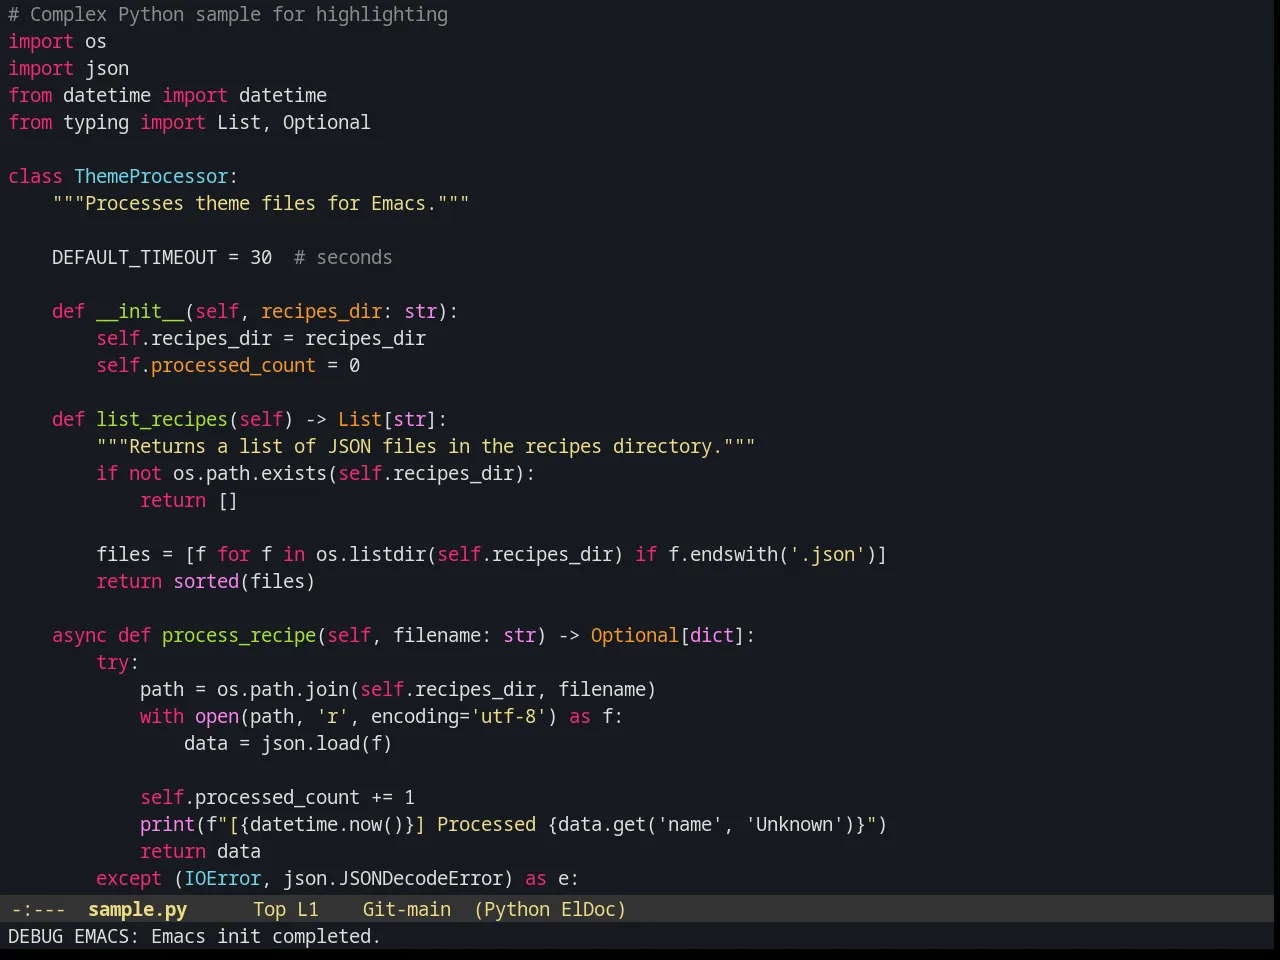This screenshot has width=1280, height=960.
Task: Click the 'Unknown' string literal
Action: [x=794, y=824]
